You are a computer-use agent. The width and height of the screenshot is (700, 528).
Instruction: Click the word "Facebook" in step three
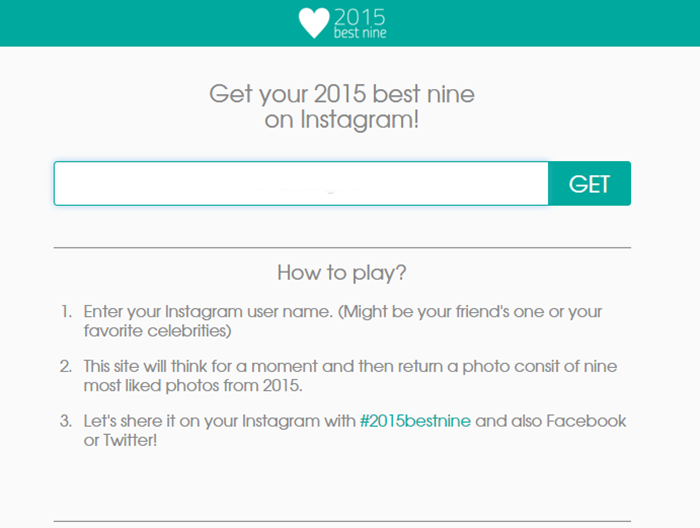586,421
